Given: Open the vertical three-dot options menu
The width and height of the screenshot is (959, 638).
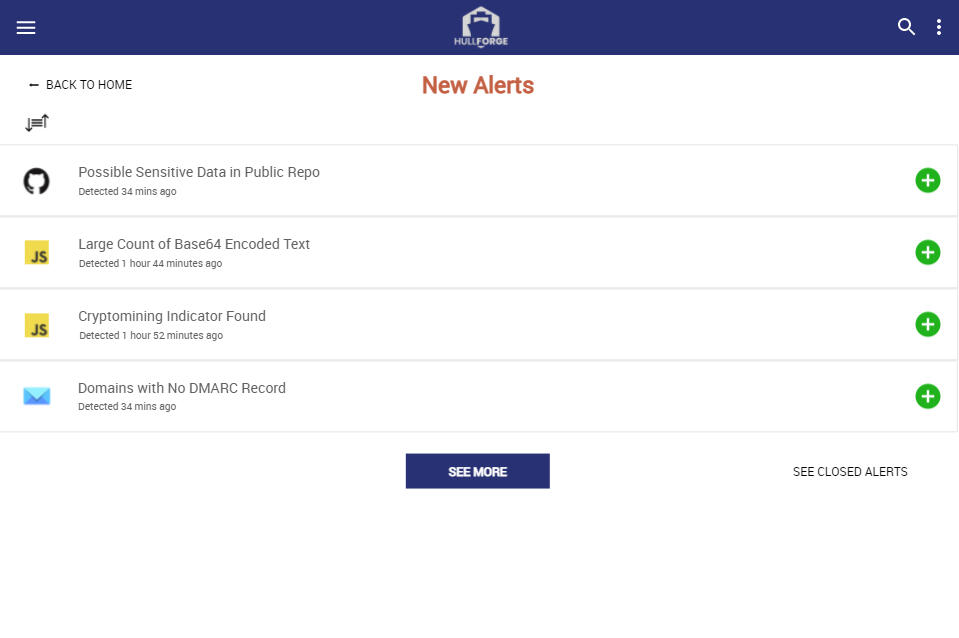Looking at the screenshot, I should pos(938,27).
